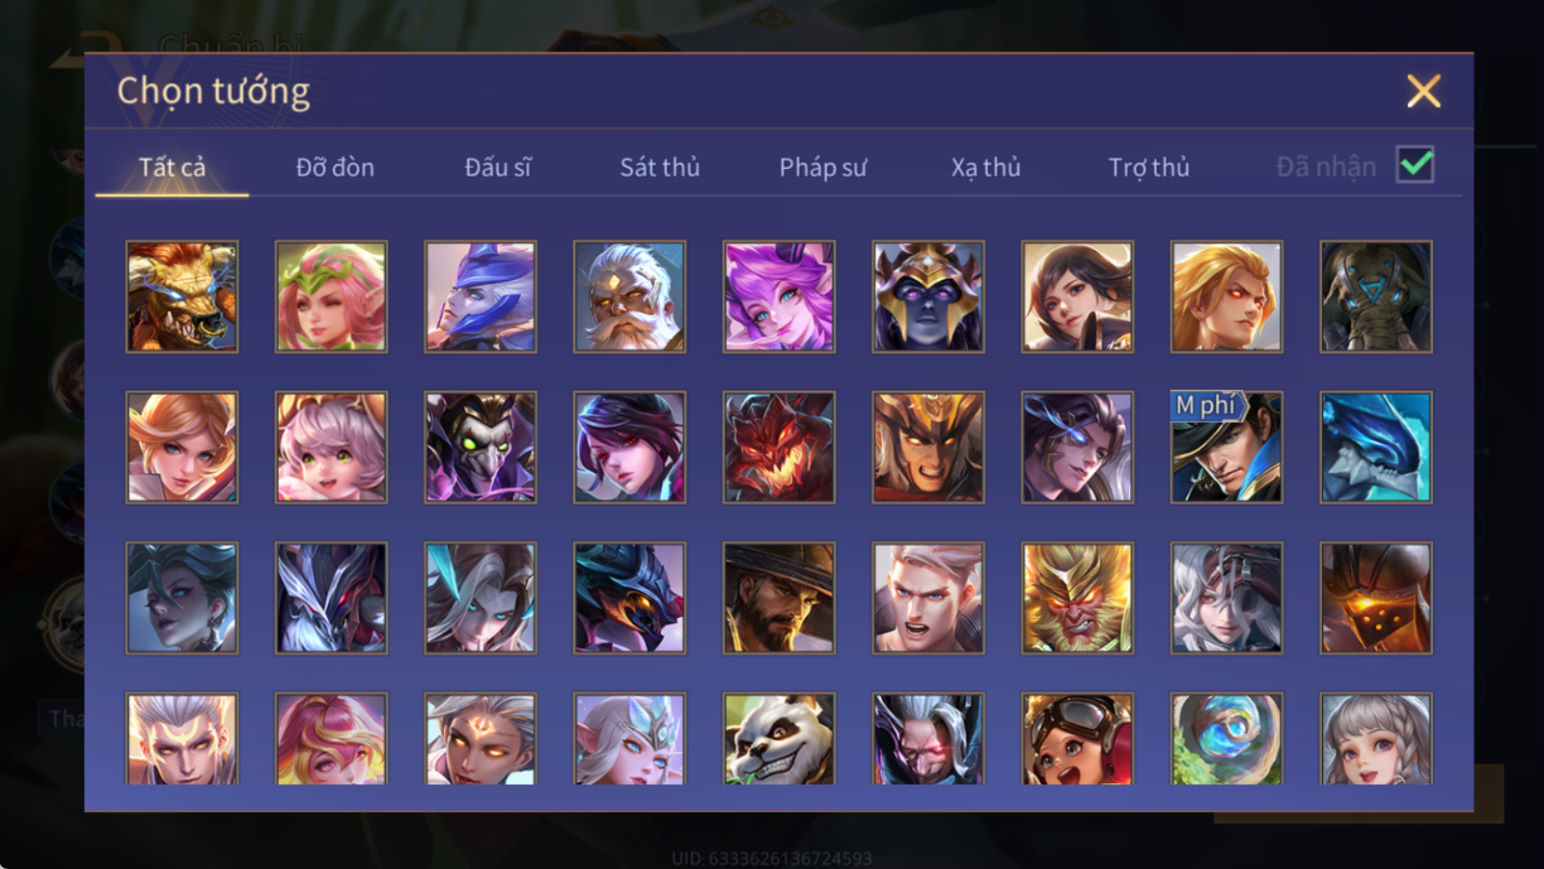Screen dimensions: 1544x869
Task: Select the pink-haired hero with green leaf crown
Action: [331, 296]
